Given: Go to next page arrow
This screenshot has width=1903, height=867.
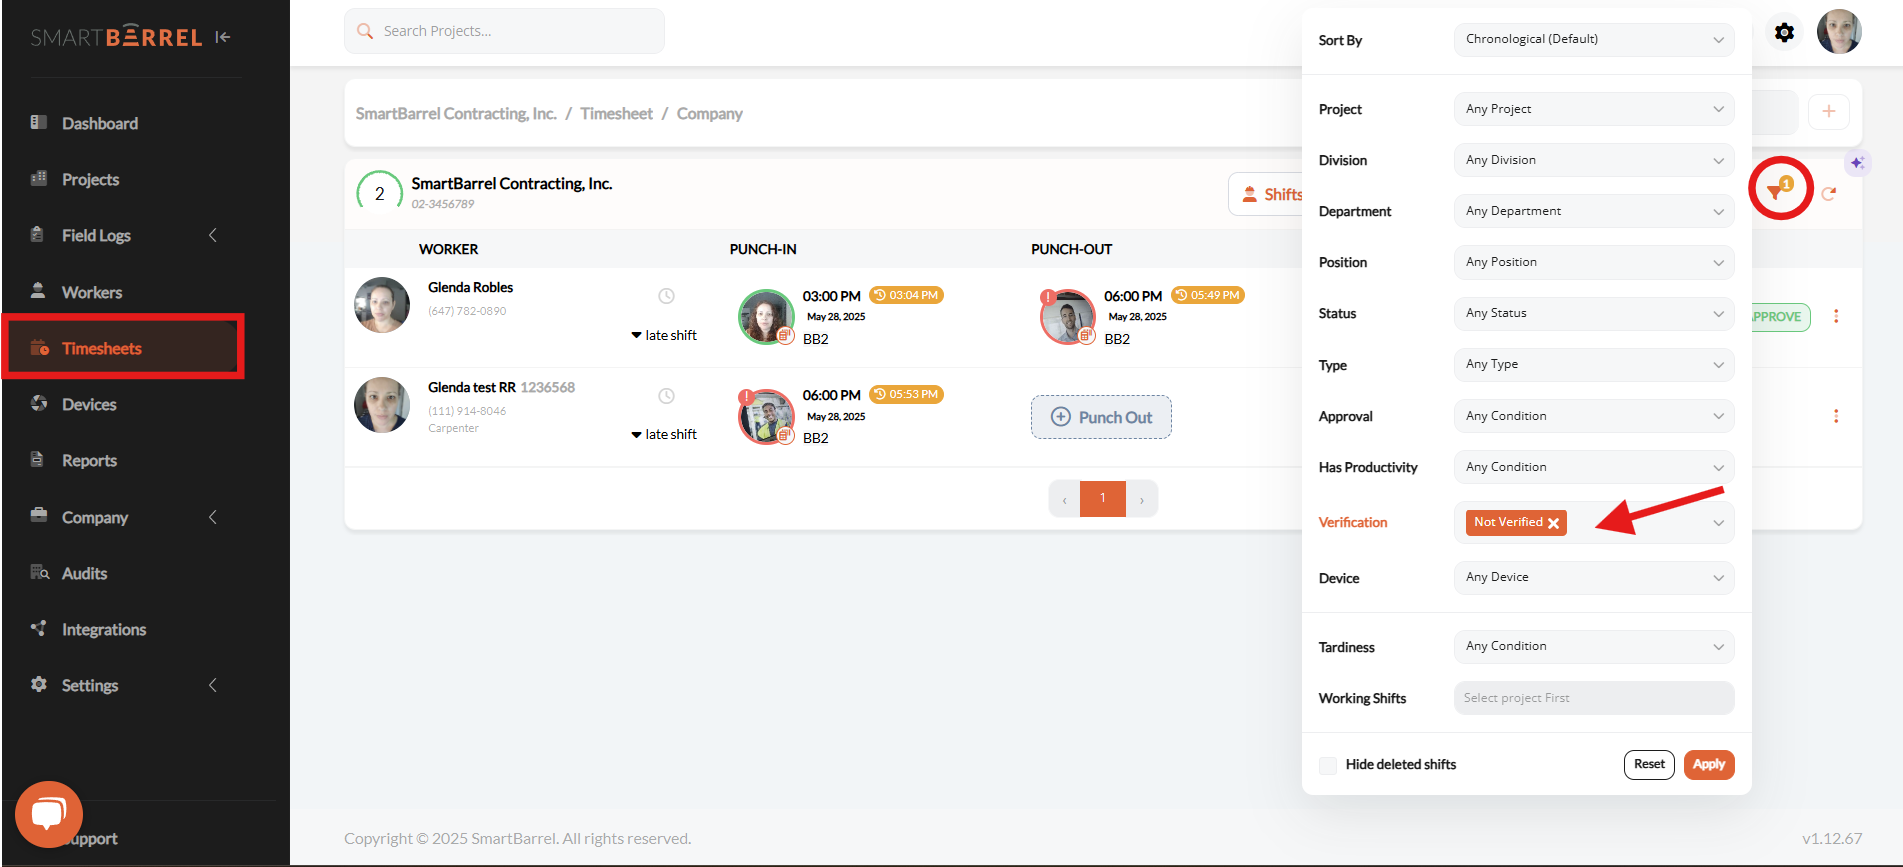Looking at the screenshot, I should (x=1142, y=499).
